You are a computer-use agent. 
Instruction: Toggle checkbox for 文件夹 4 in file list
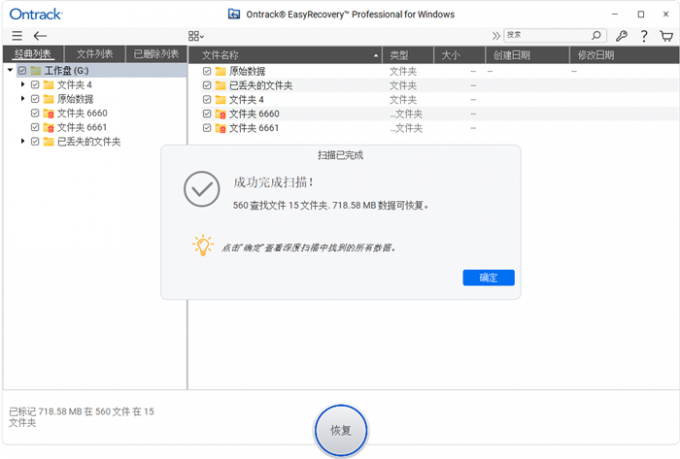[207, 100]
